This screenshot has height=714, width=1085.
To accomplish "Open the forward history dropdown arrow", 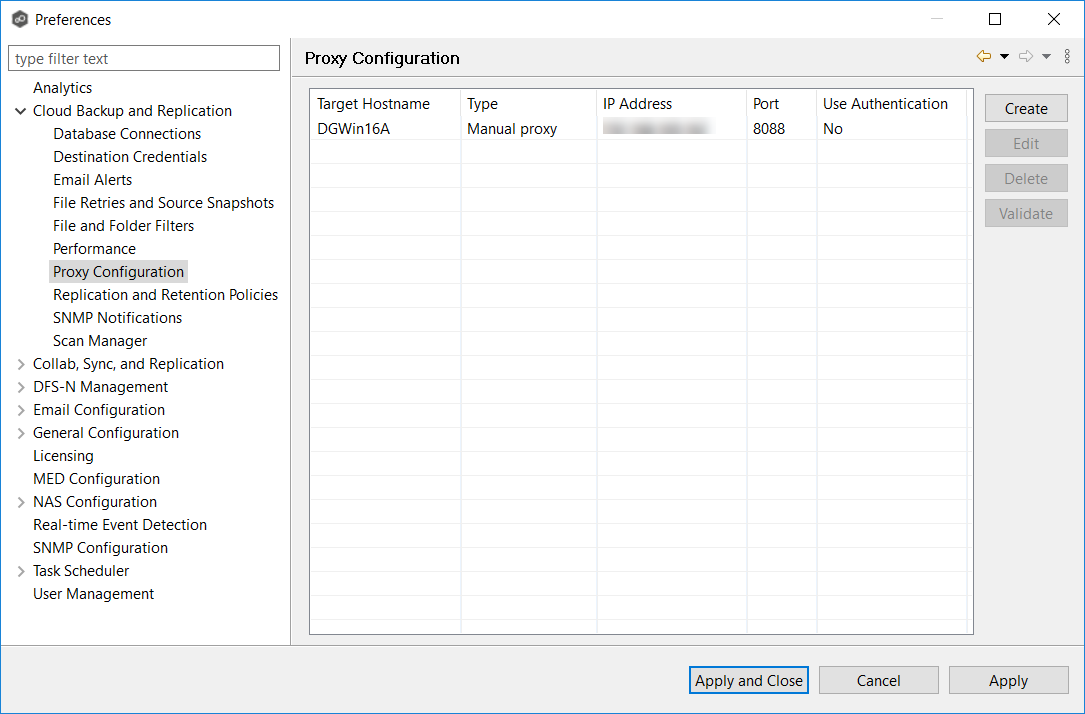I will (x=1046, y=57).
